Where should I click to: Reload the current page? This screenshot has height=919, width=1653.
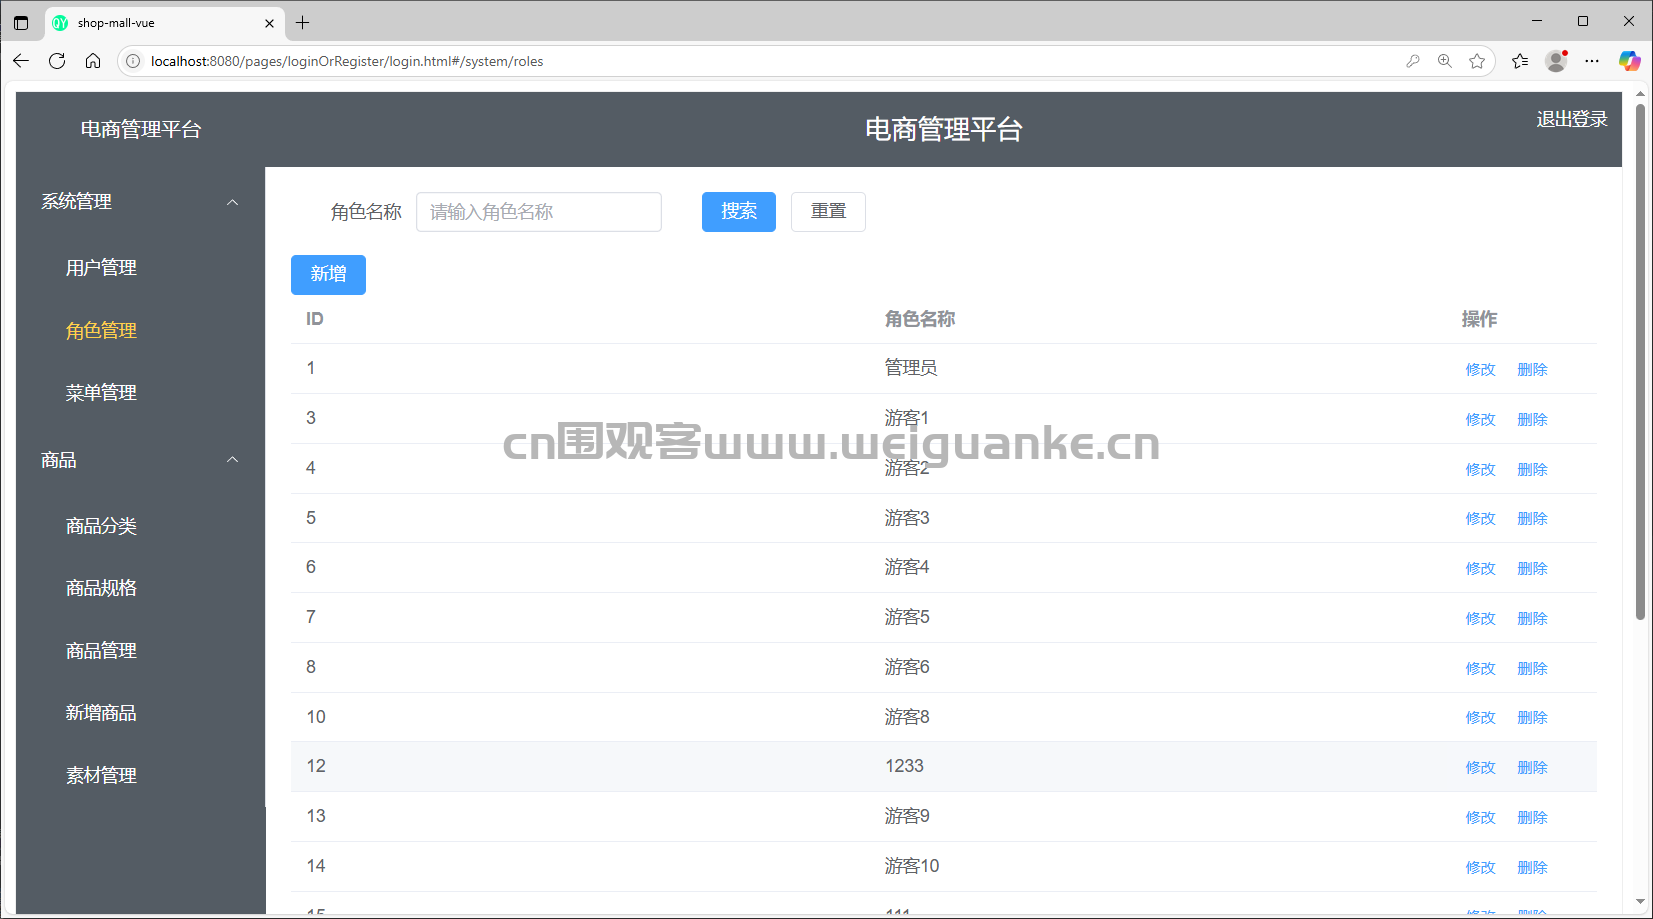pos(57,61)
